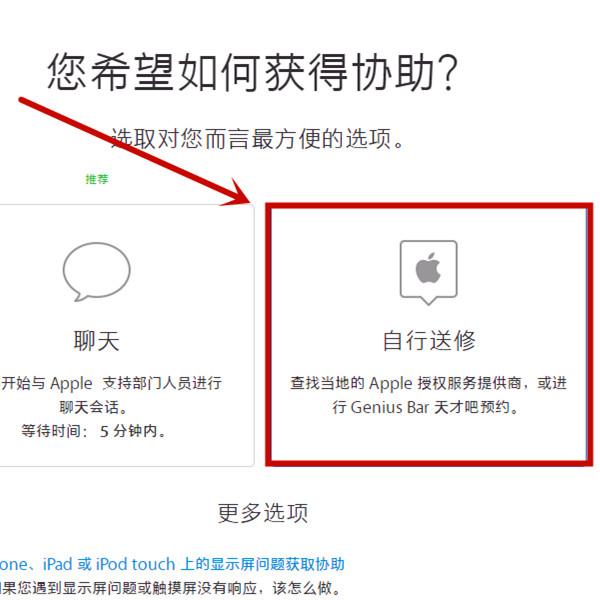Screen dimensions: 600x600
Task: Click the 等待时间 5 分钟内 text
Action: click(93, 431)
